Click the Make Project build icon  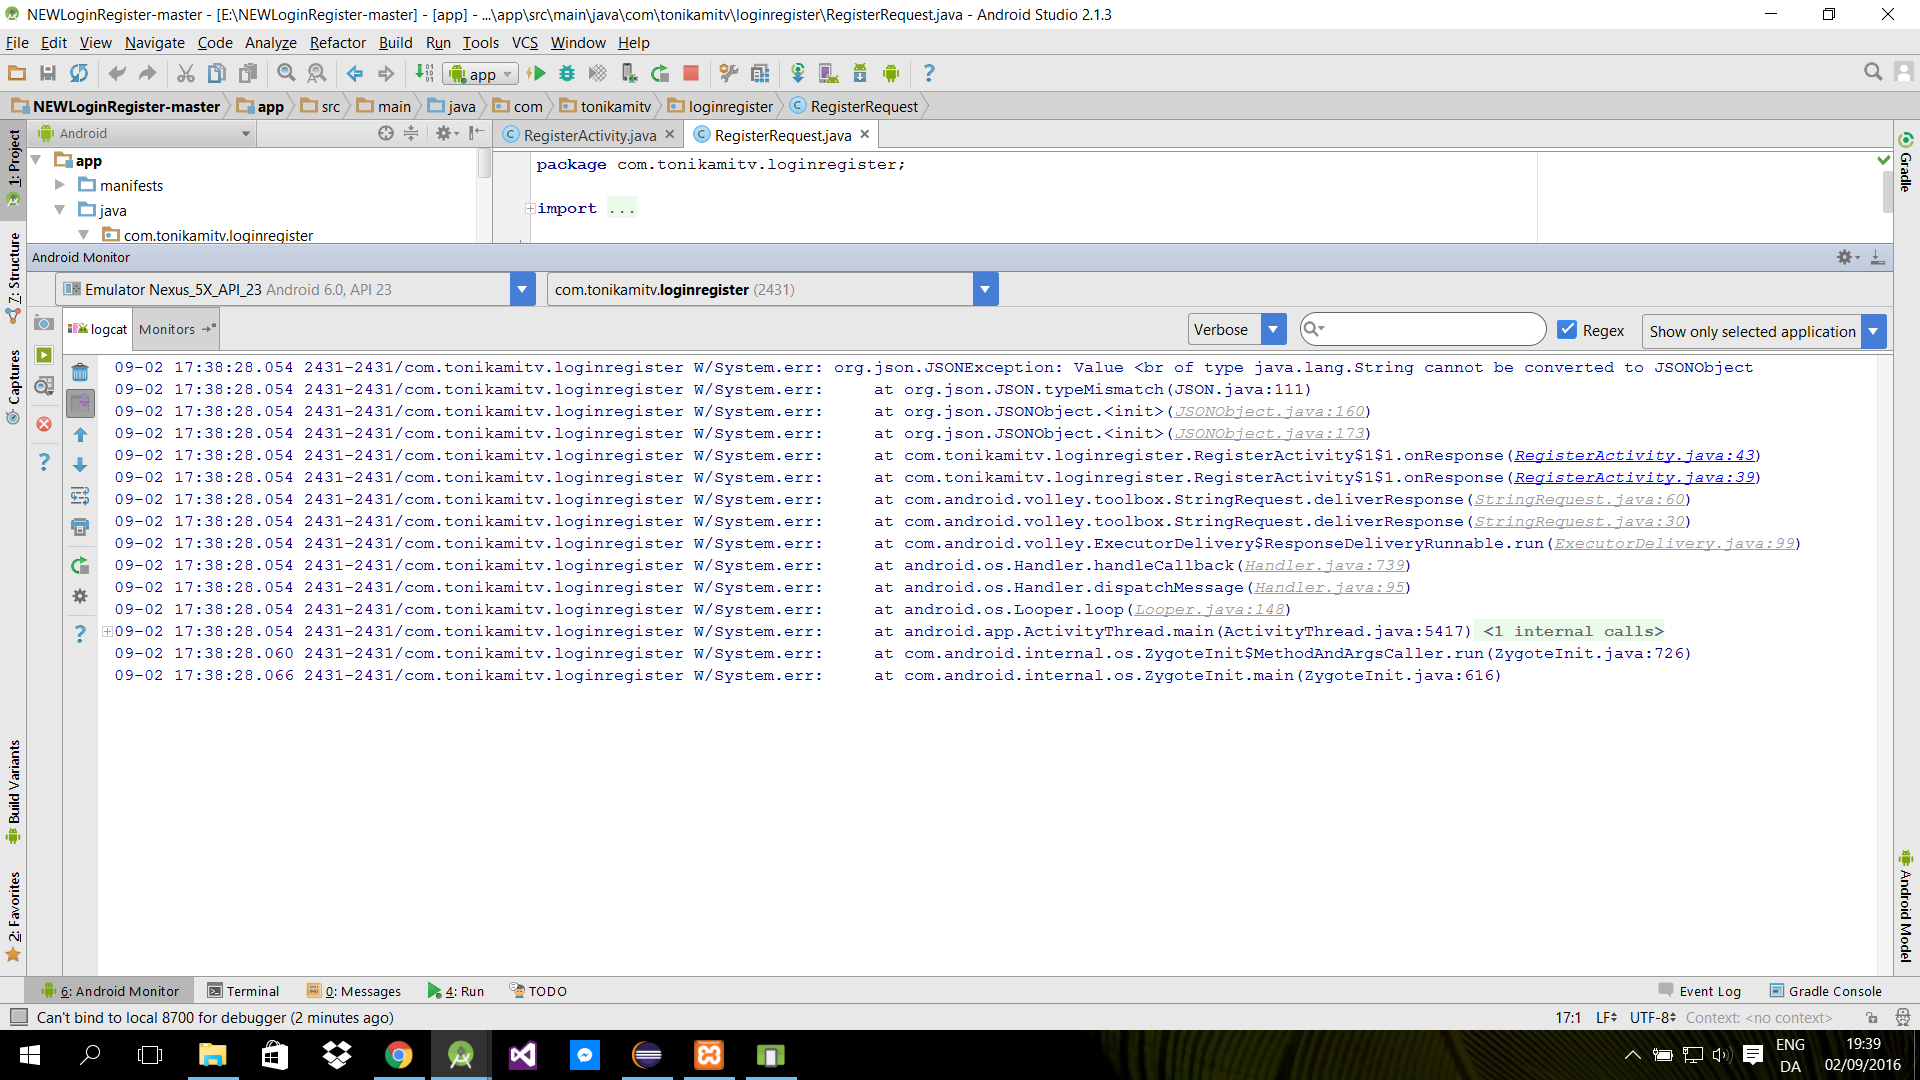424,73
